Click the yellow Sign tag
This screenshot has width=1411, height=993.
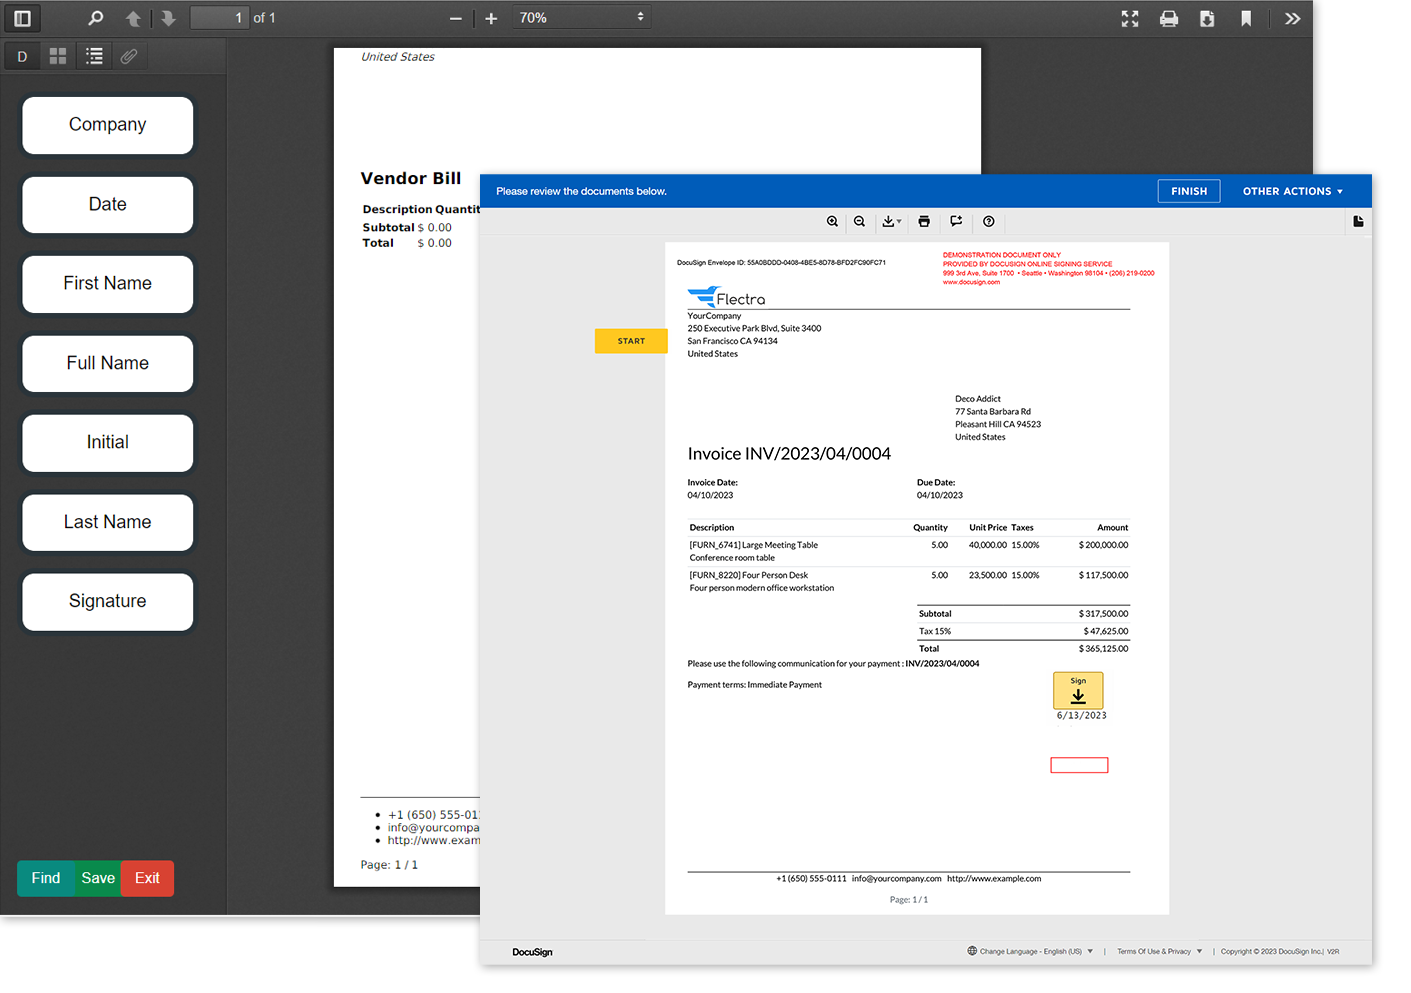[x=1078, y=690]
